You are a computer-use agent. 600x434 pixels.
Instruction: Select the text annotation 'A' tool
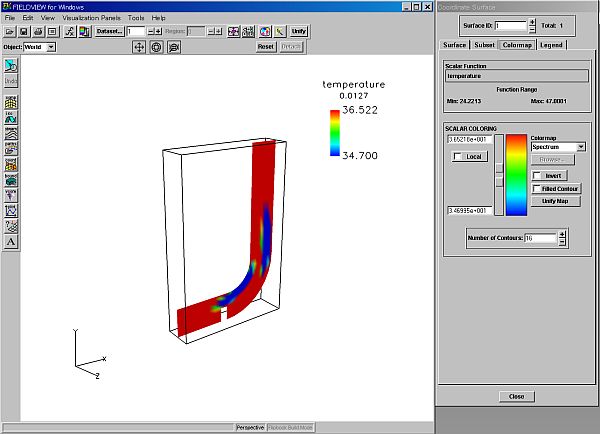[x=11, y=241]
